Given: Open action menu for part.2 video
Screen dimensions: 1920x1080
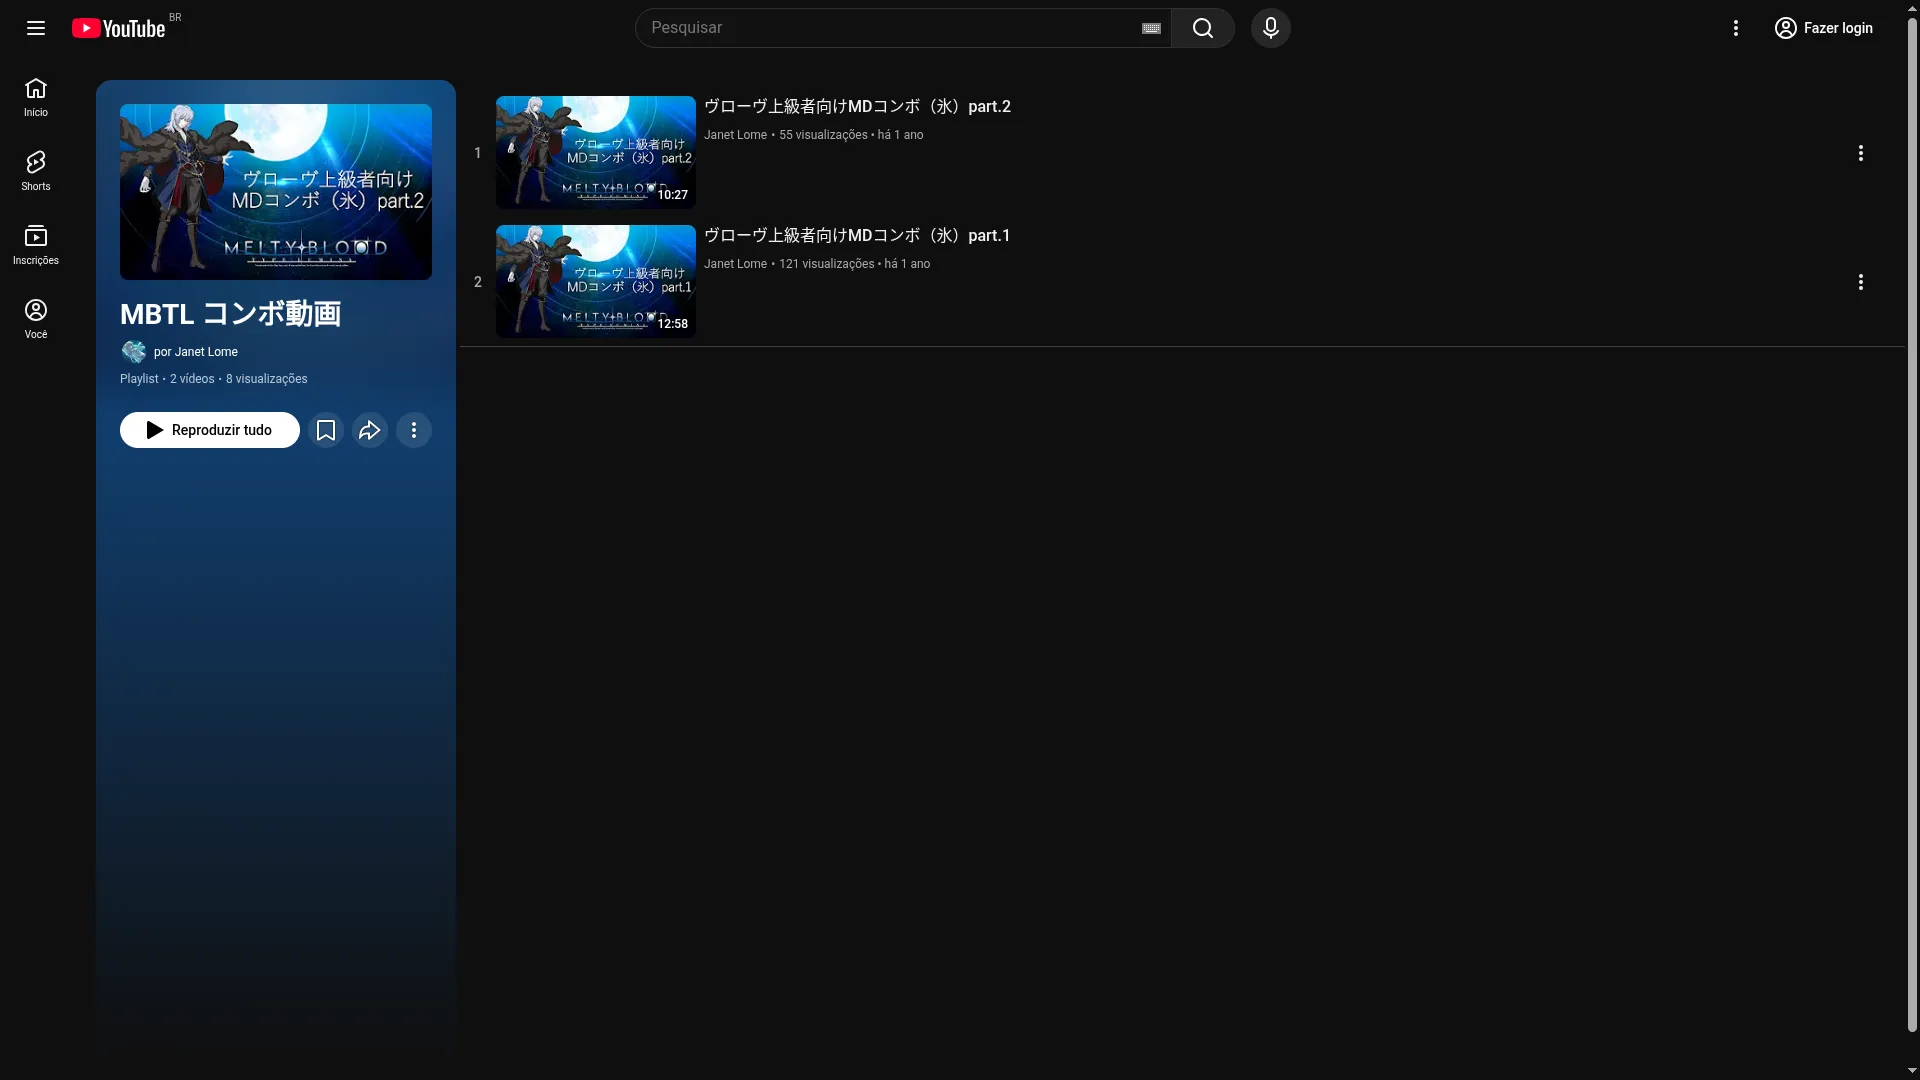Looking at the screenshot, I should (1860, 153).
